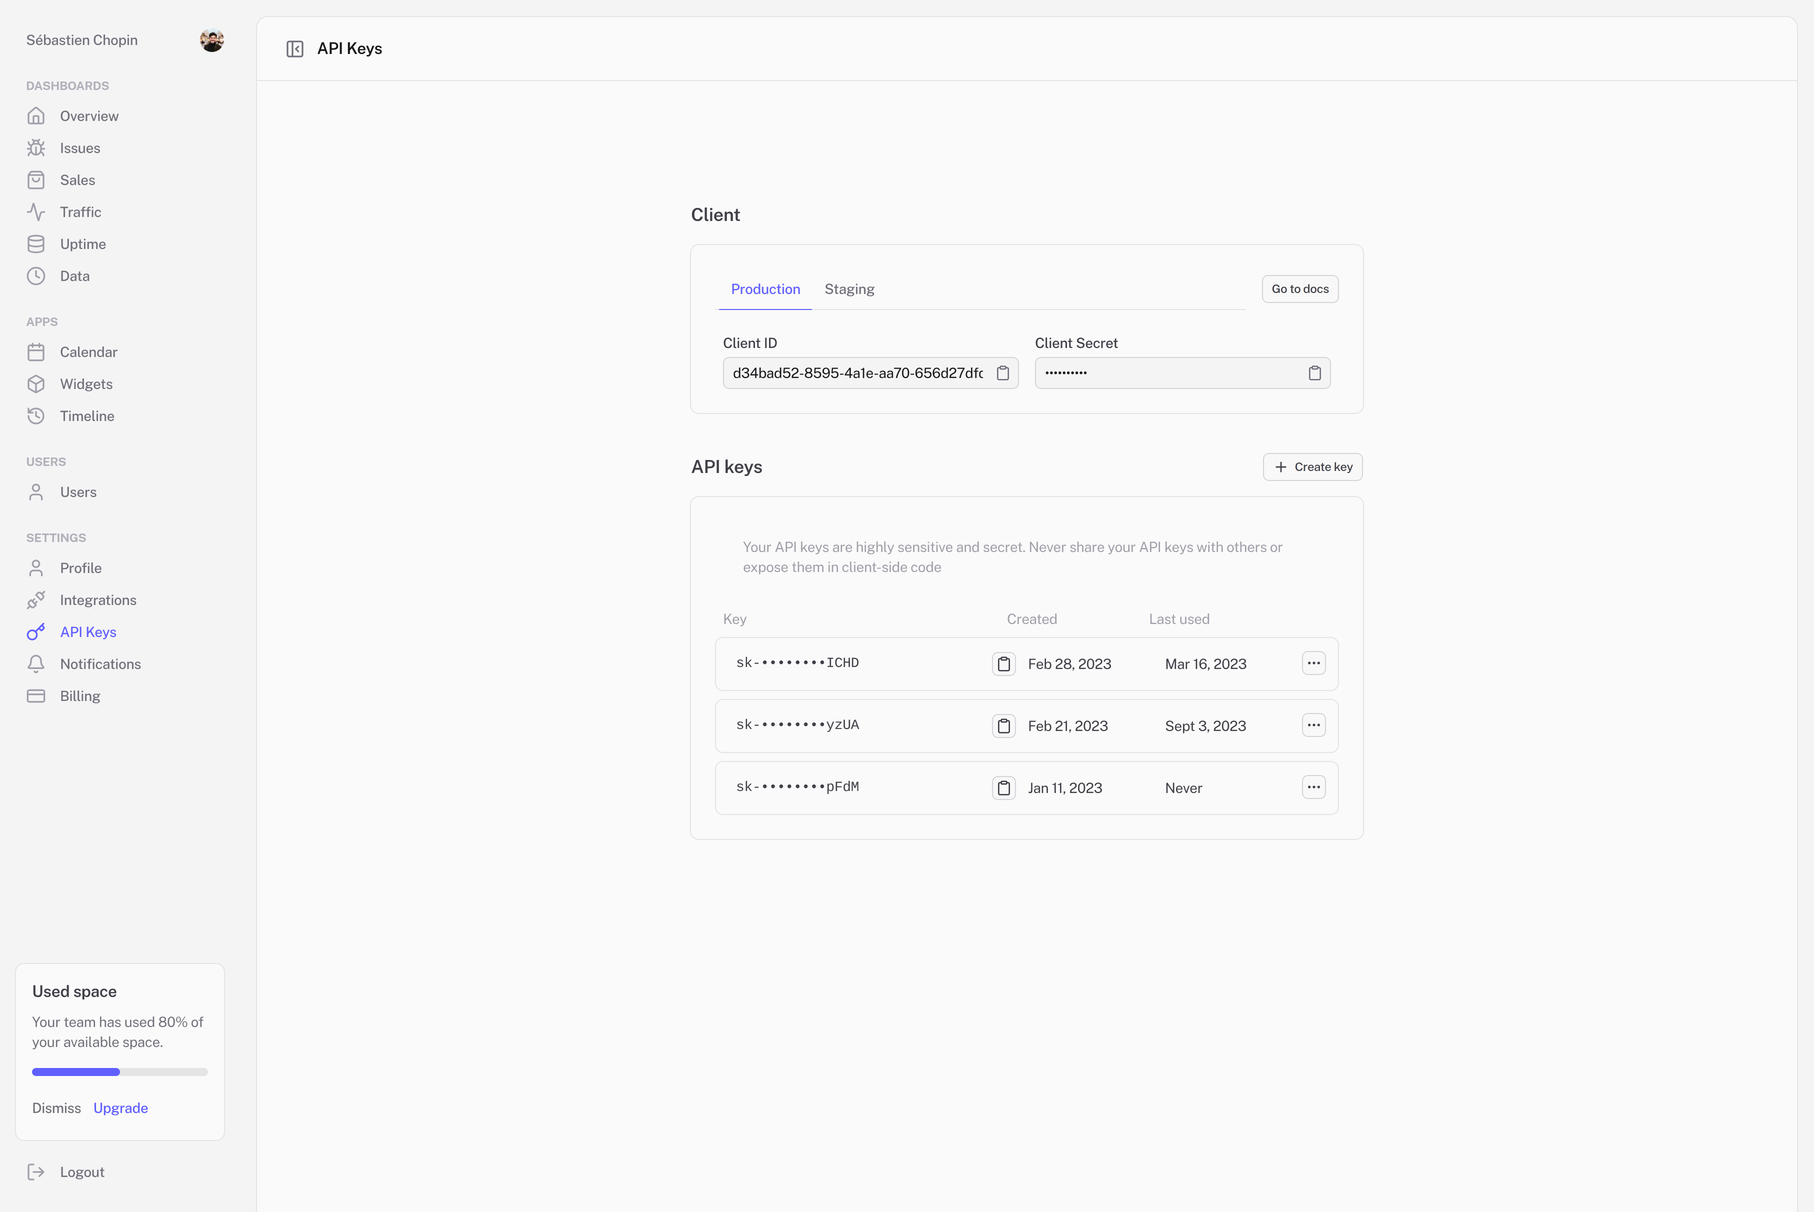Copy the Client Secret value
Screen dimensions: 1814x1212
coord(1314,373)
